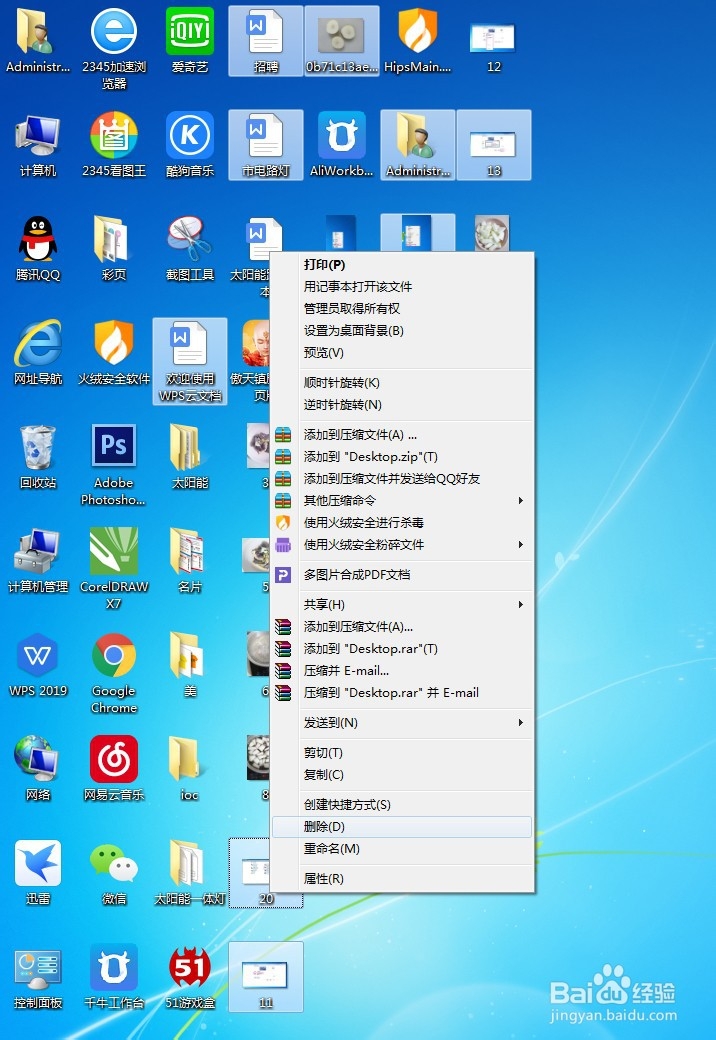This screenshot has height=1040, width=716.
Task: Expand the 其他压缩命令 submenu
Action: point(402,500)
